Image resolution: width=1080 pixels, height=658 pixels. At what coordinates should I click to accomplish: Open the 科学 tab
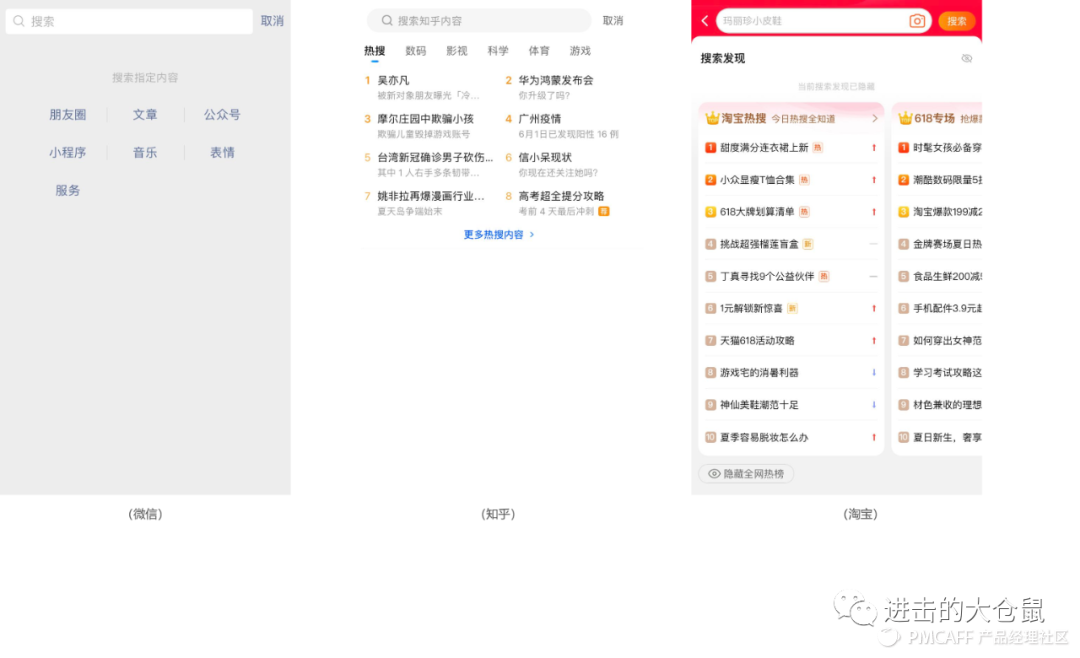tap(498, 51)
